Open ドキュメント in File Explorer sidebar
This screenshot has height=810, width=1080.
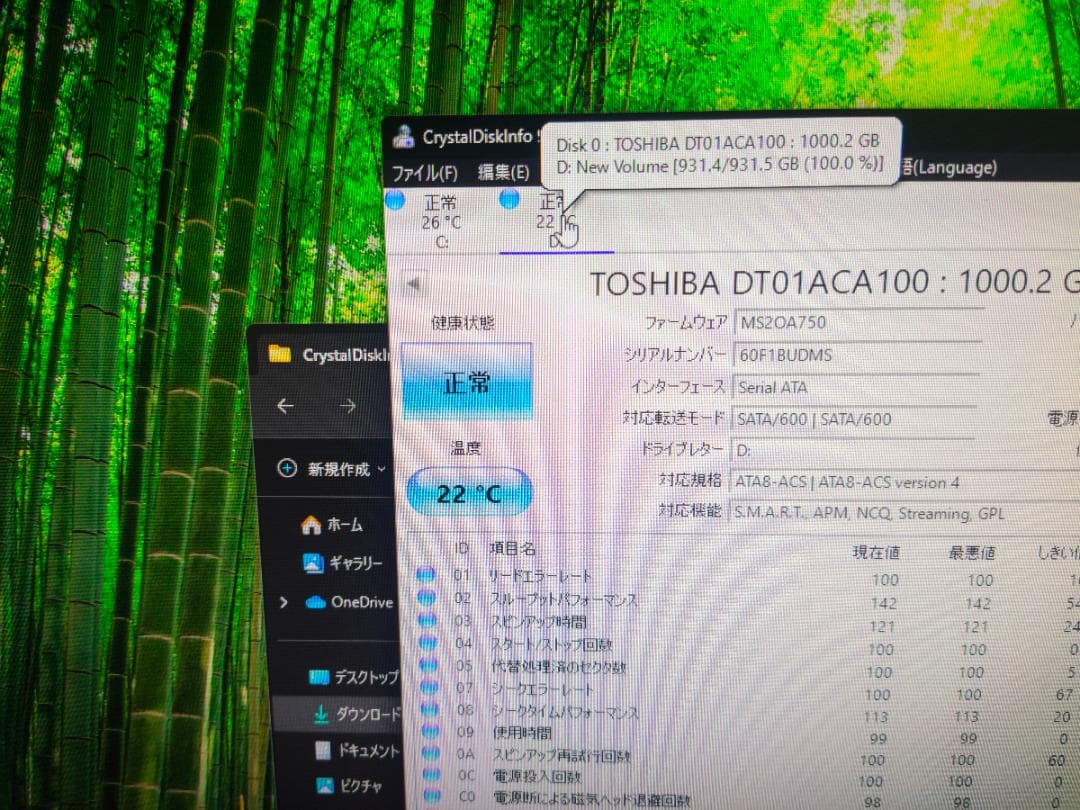click(x=357, y=750)
